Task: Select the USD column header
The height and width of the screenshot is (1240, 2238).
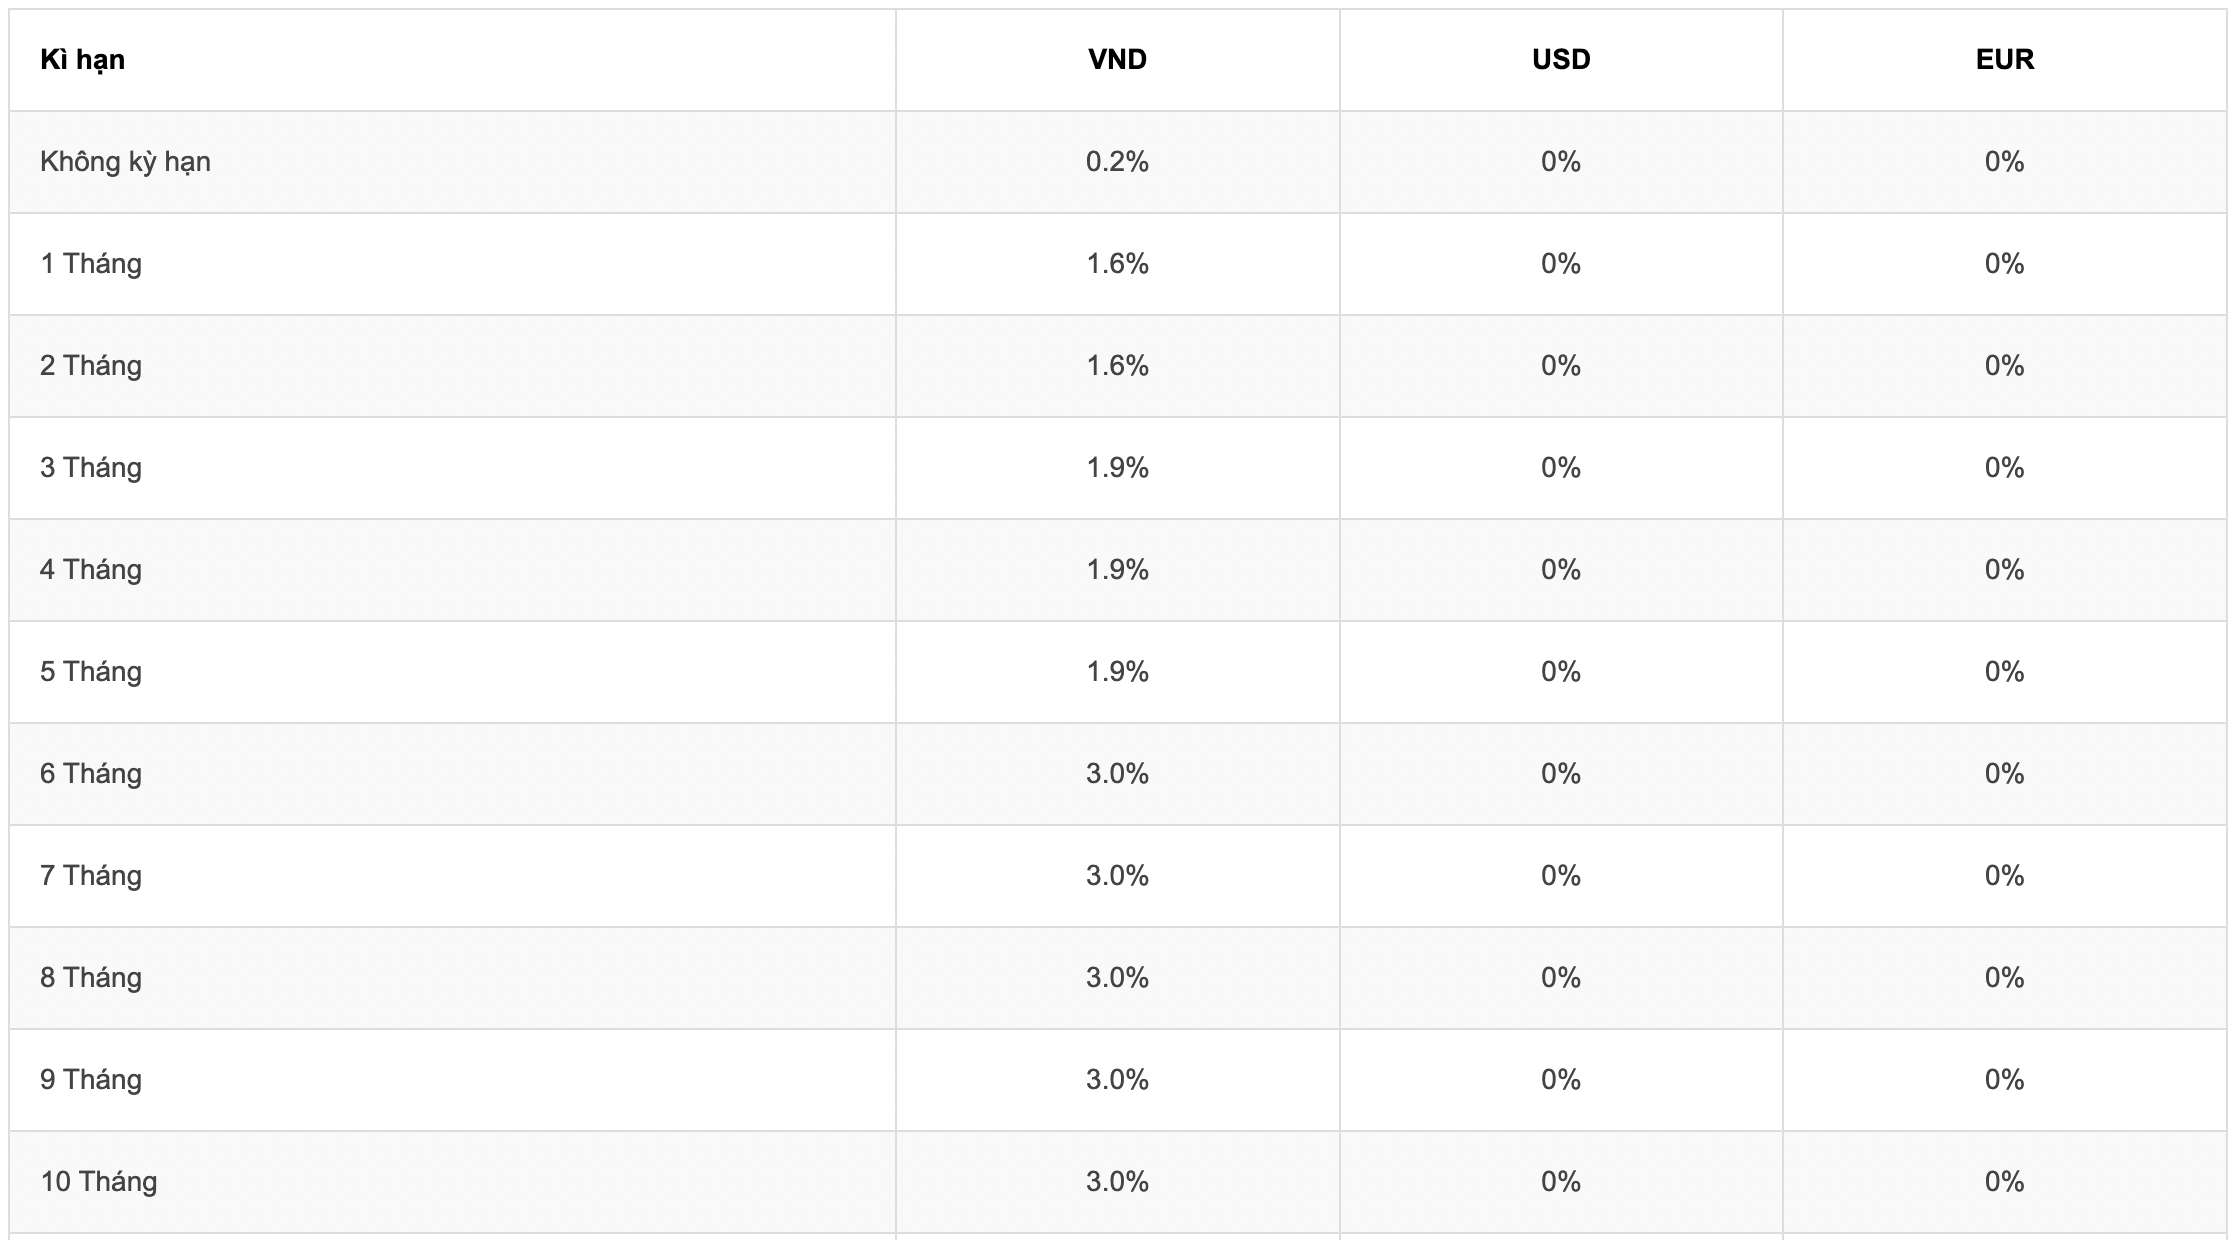Action: (x=1561, y=60)
